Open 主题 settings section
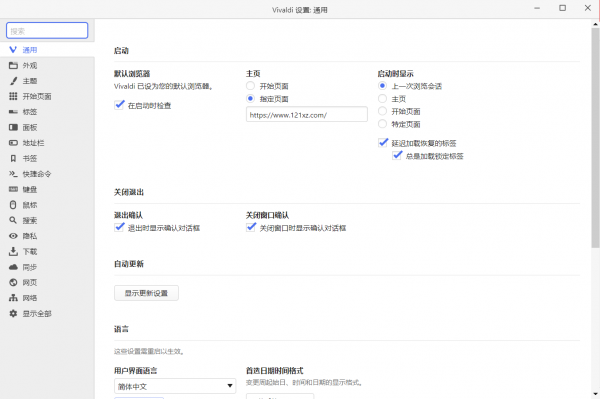This screenshot has height=399, width=600. [x=47, y=81]
